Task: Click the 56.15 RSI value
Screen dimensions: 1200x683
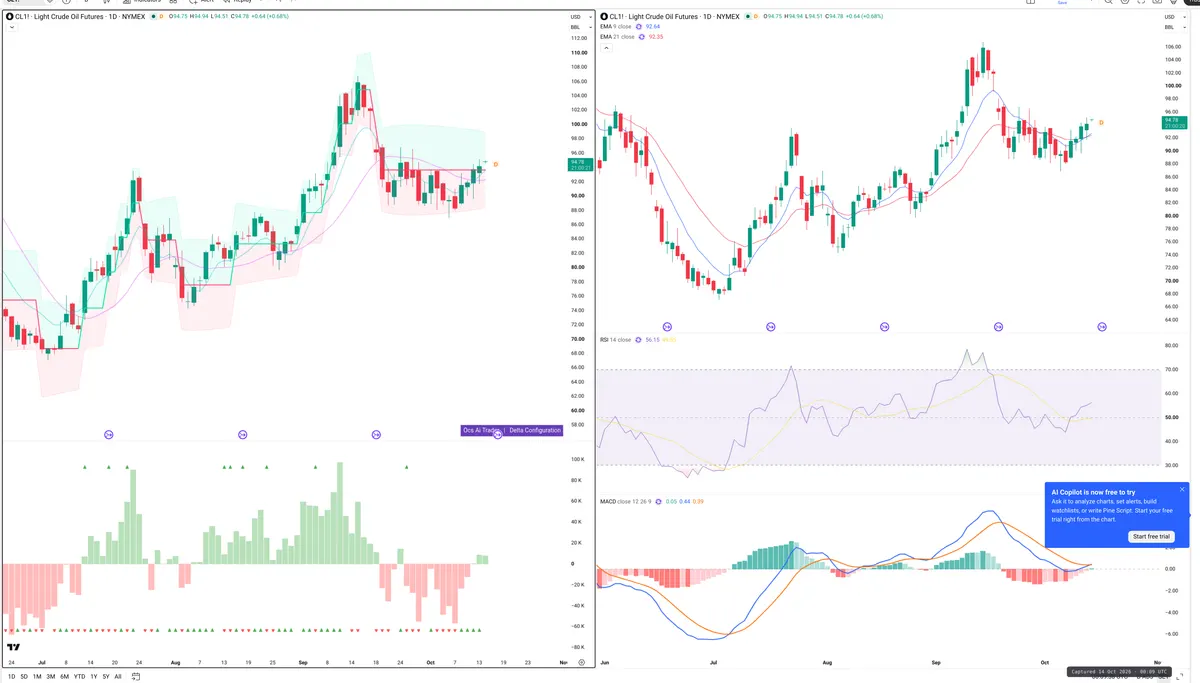Action: (x=652, y=340)
